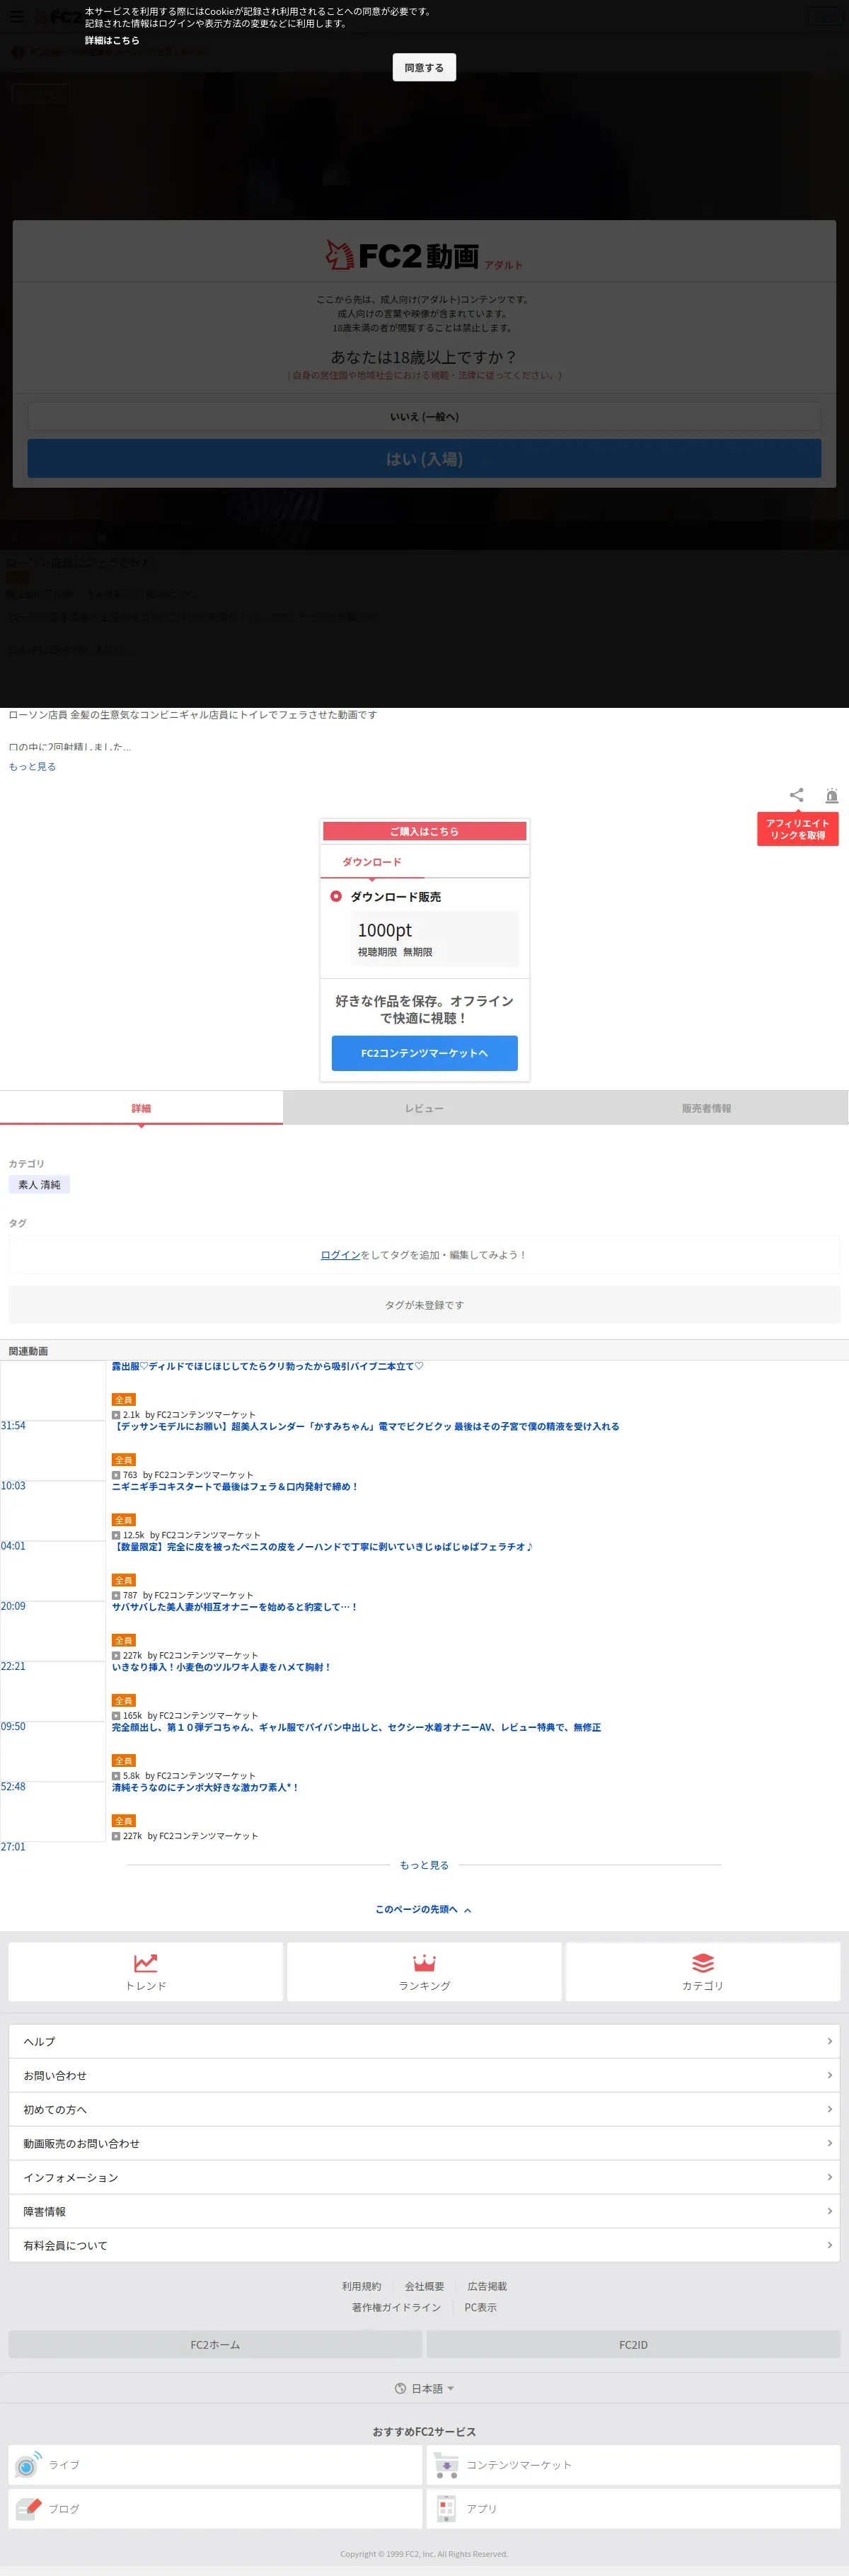
Task: Click いいえ (一般へ) button
Action: 424,417
